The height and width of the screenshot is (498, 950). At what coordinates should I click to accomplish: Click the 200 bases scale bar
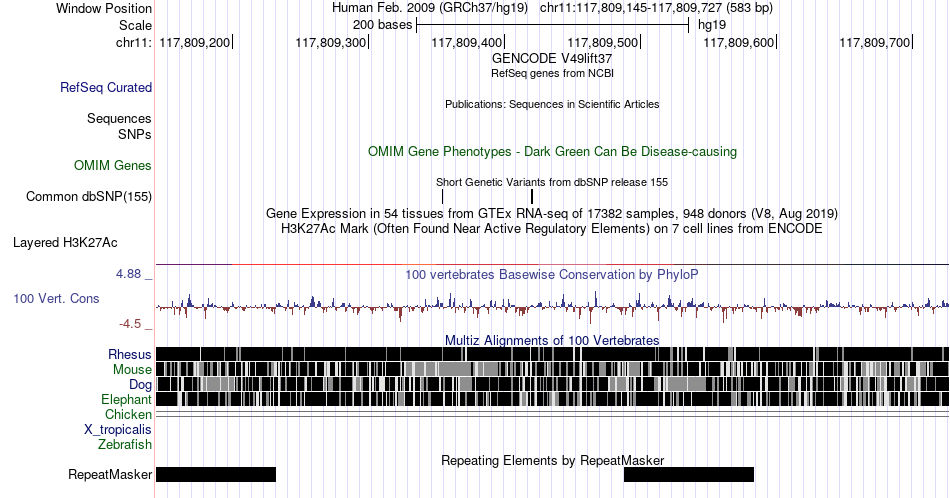(x=553, y=25)
